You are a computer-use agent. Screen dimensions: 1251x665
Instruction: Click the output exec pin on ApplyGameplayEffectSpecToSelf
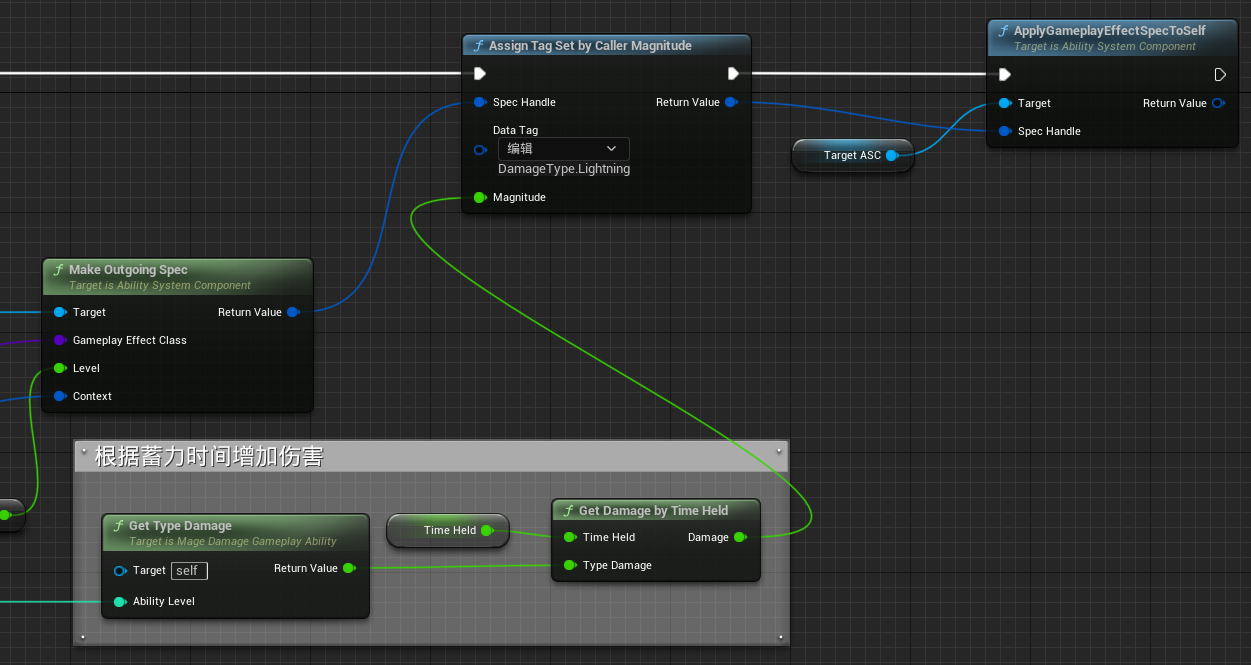coord(1220,75)
